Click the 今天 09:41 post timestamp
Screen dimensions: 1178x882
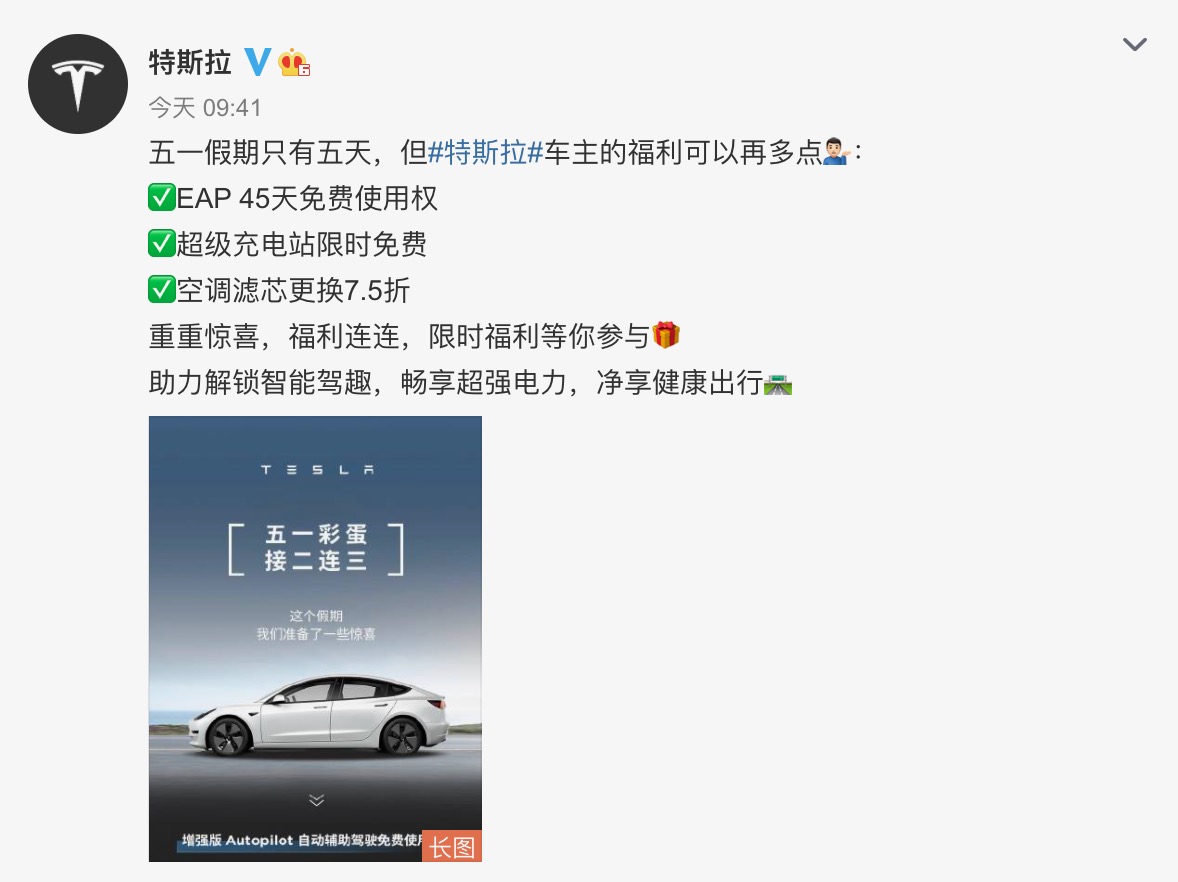[205, 108]
